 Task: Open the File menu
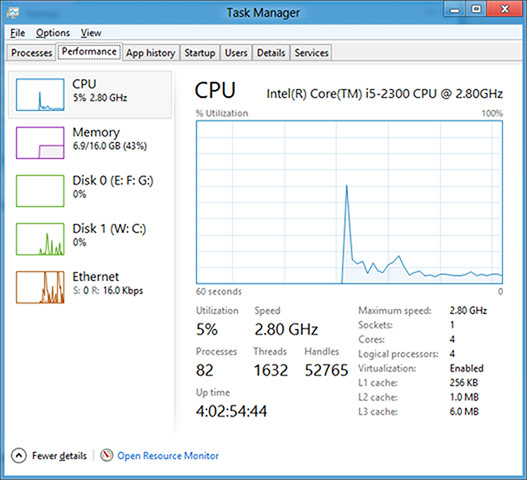tap(17, 33)
